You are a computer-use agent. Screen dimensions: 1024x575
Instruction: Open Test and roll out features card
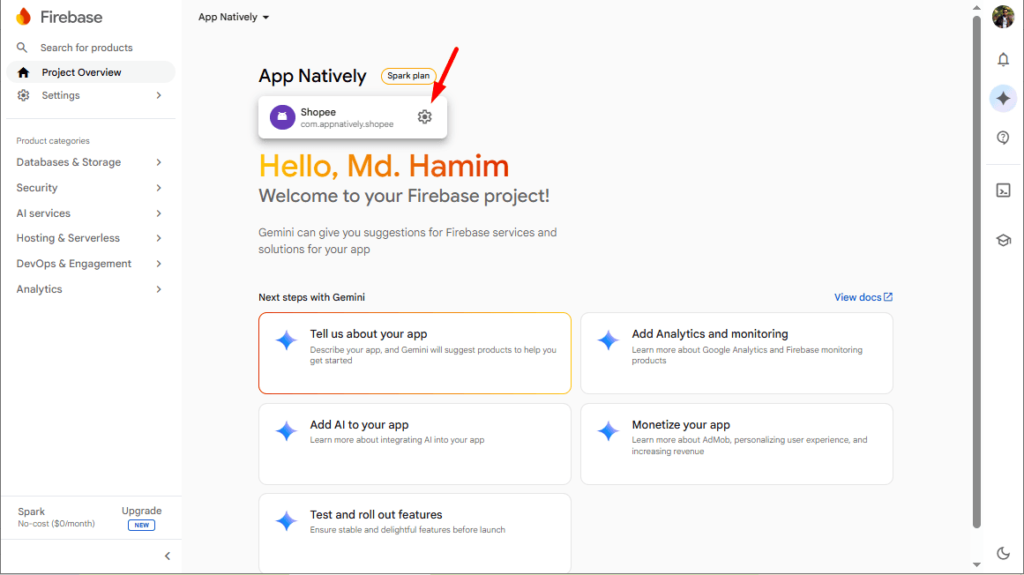pyautogui.click(x=415, y=533)
